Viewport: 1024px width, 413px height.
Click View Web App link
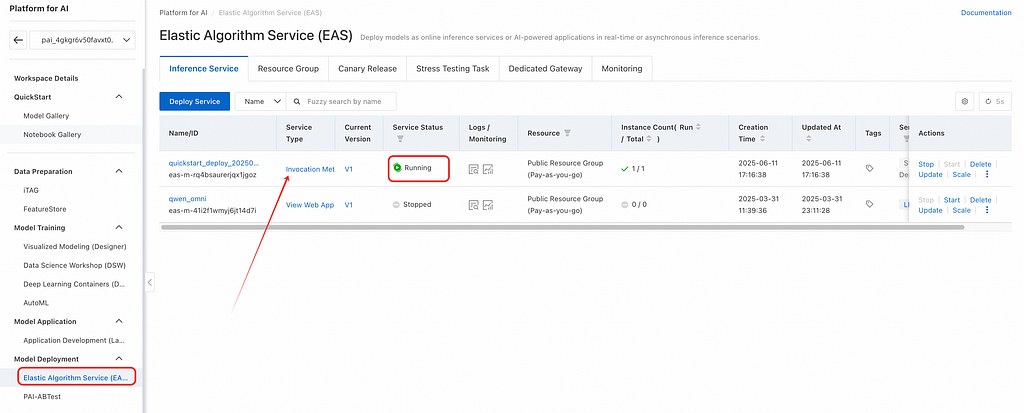[x=310, y=205]
